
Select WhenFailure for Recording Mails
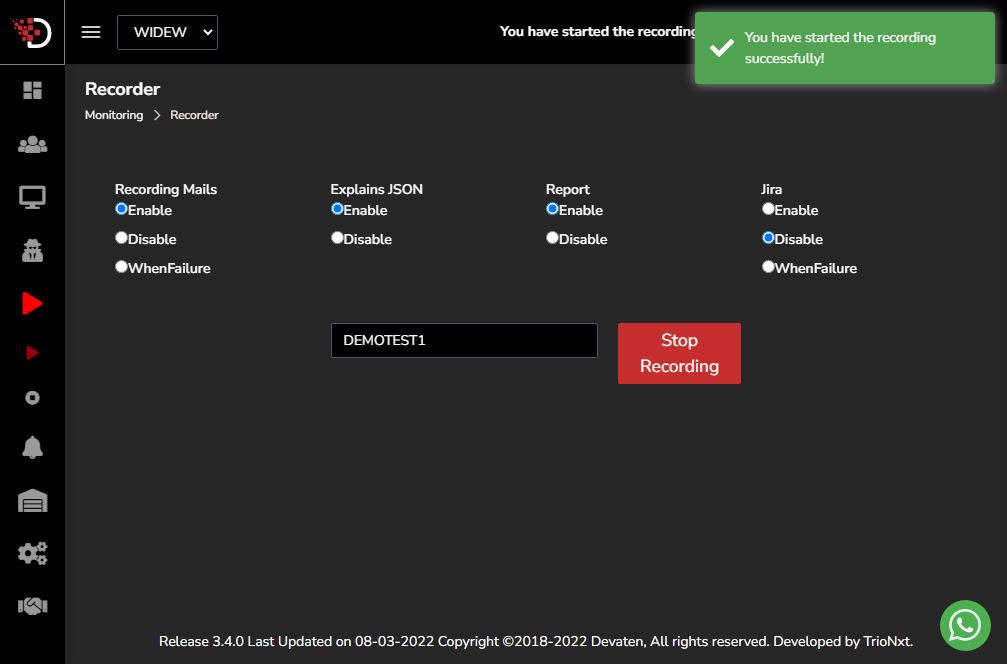pyautogui.click(x=121, y=266)
